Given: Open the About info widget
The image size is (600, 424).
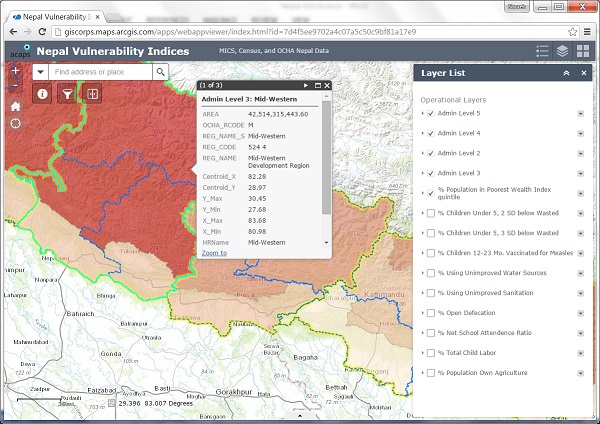Looking at the screenshot, I should click(x=43, y=94).
